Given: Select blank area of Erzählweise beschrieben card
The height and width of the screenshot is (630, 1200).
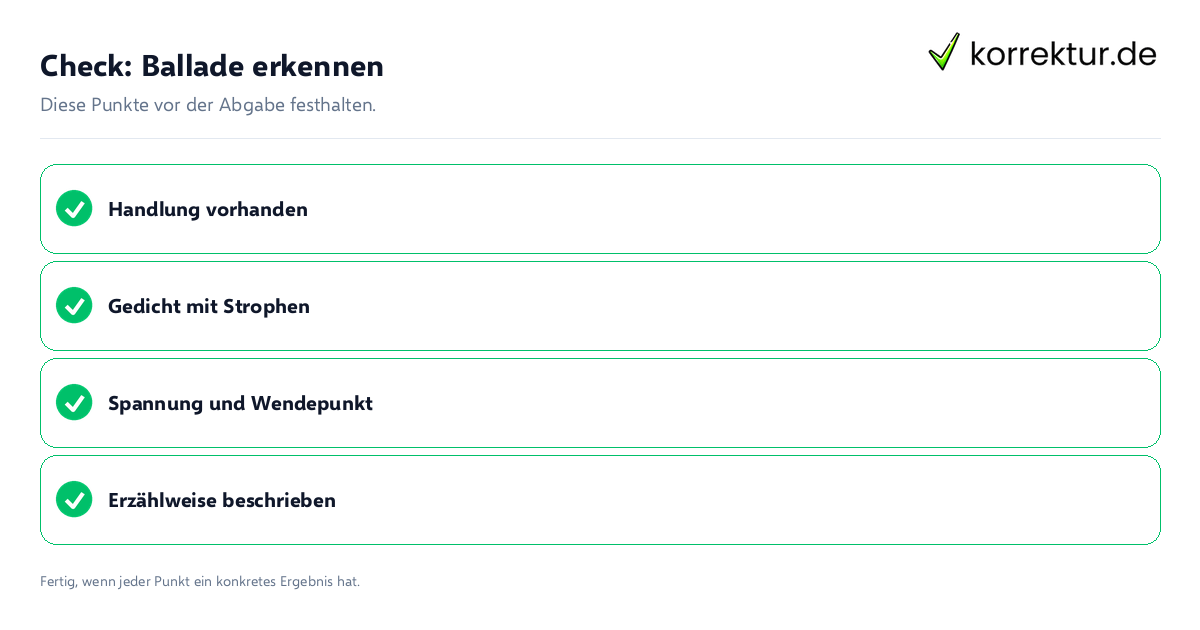Looking at the screenshot, I should point(745,500).
